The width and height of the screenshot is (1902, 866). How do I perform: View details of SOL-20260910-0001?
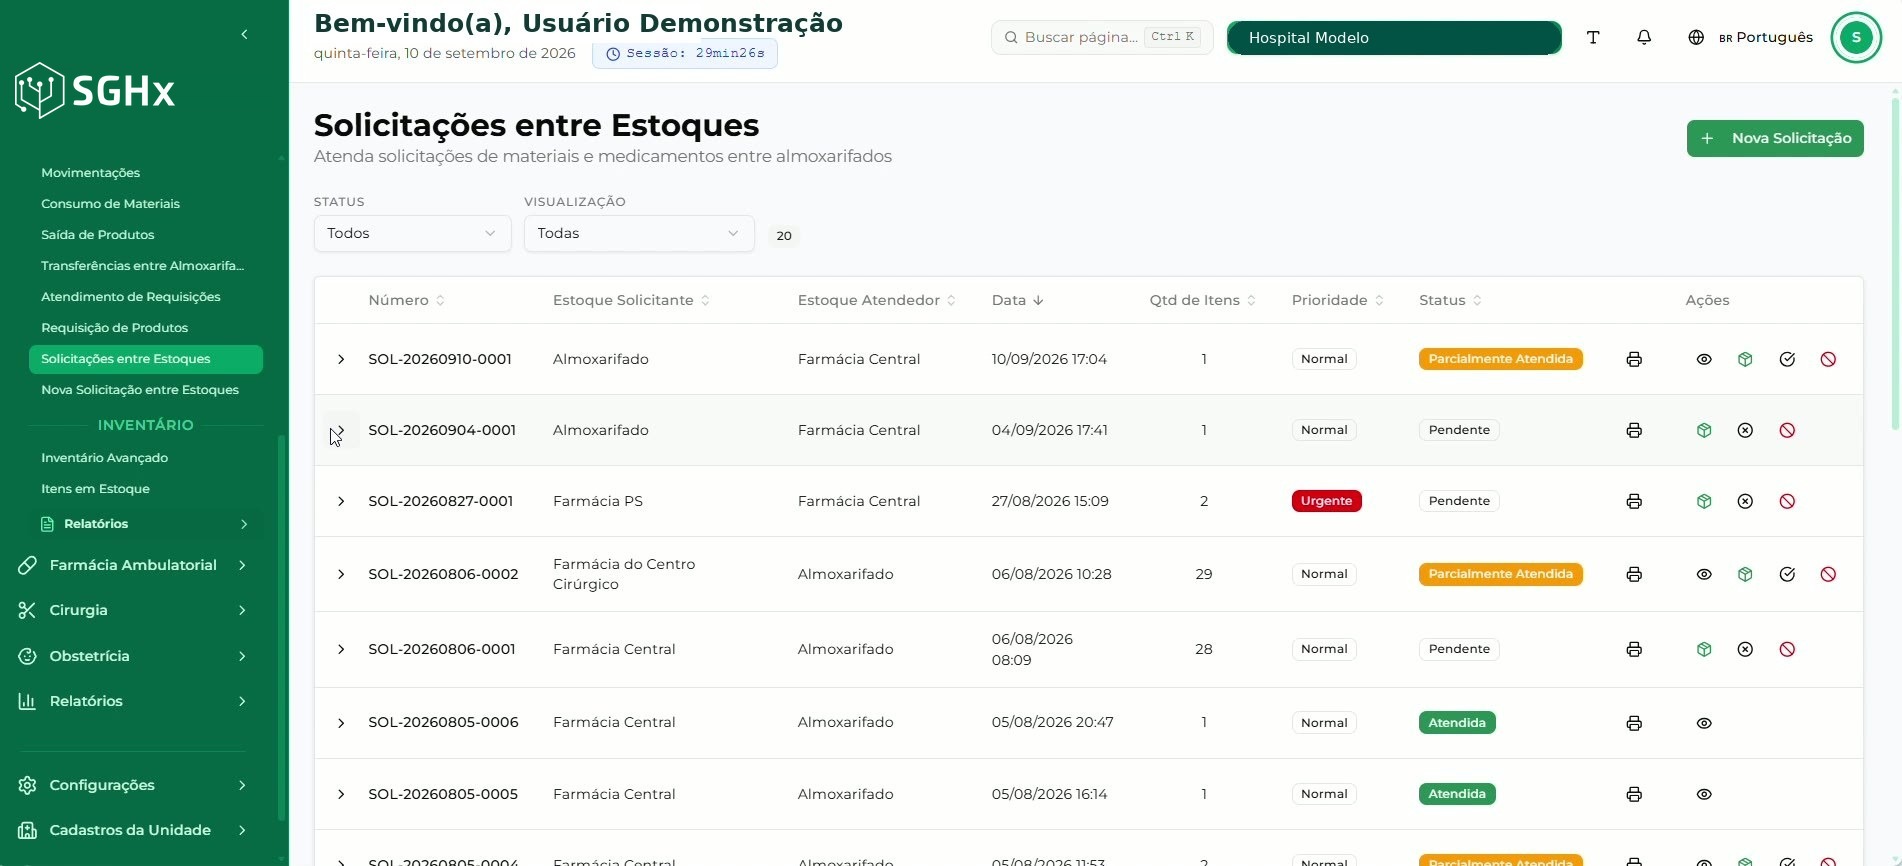click(x=1704, y=359)
